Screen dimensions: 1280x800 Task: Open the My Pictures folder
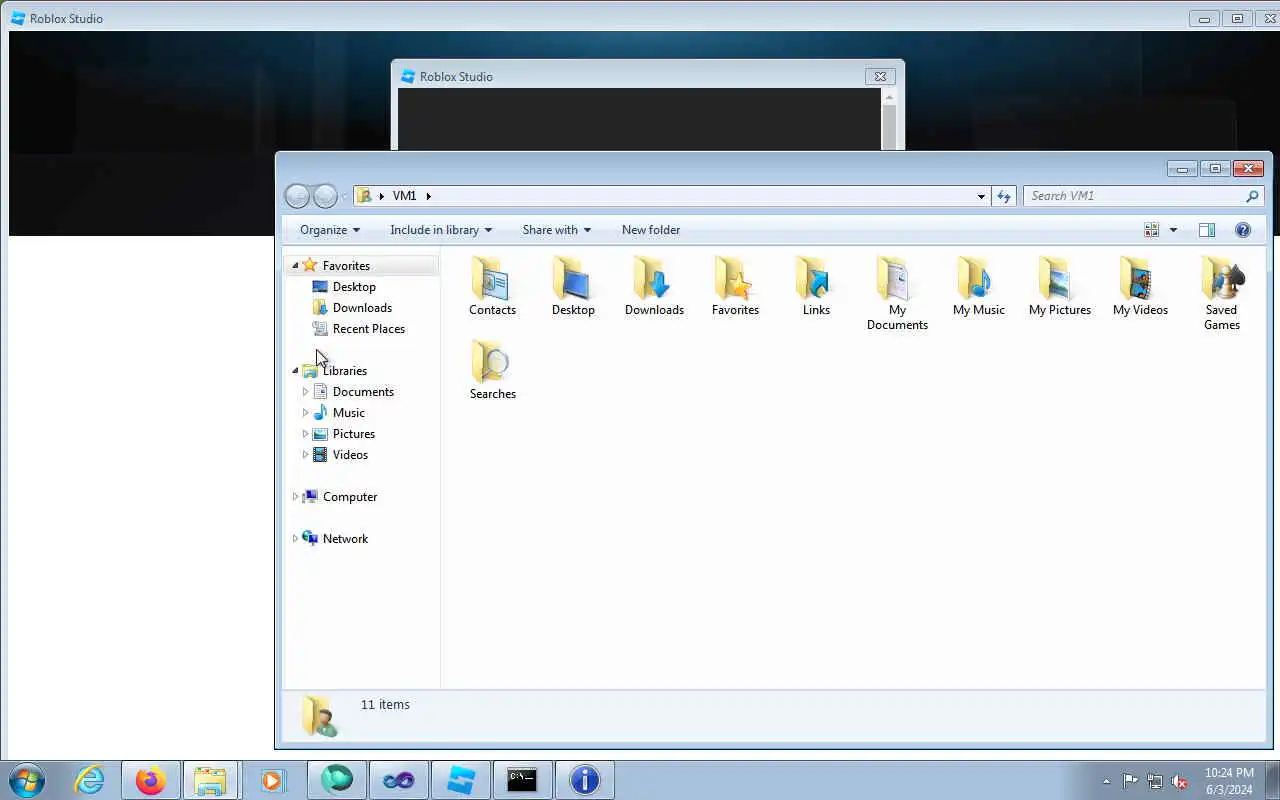(1059, 286)
